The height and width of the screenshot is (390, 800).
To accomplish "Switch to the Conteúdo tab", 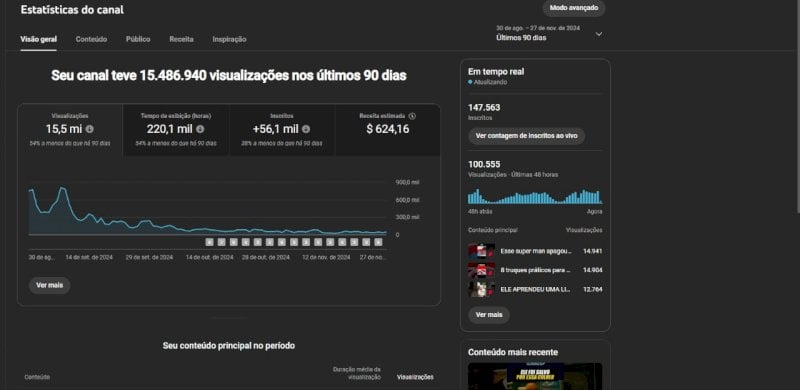I will pos(91,39).
